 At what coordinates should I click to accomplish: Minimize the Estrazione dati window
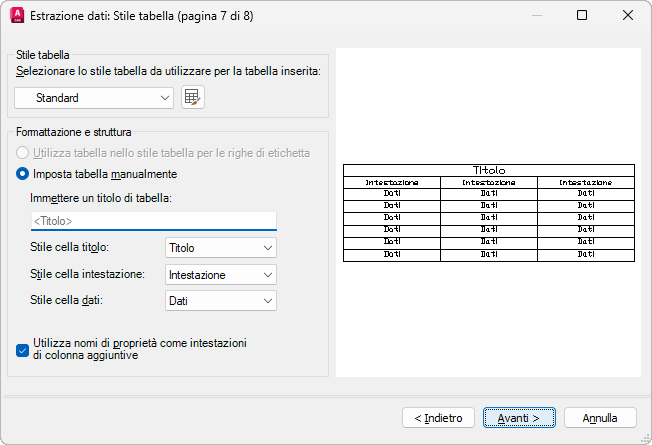(x=537, y=16)
